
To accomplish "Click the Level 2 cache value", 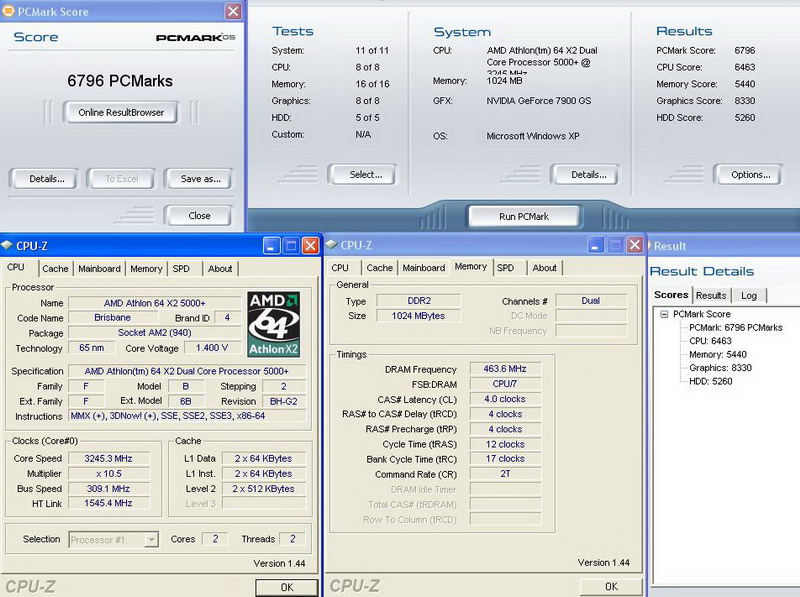I will [263, 489].
